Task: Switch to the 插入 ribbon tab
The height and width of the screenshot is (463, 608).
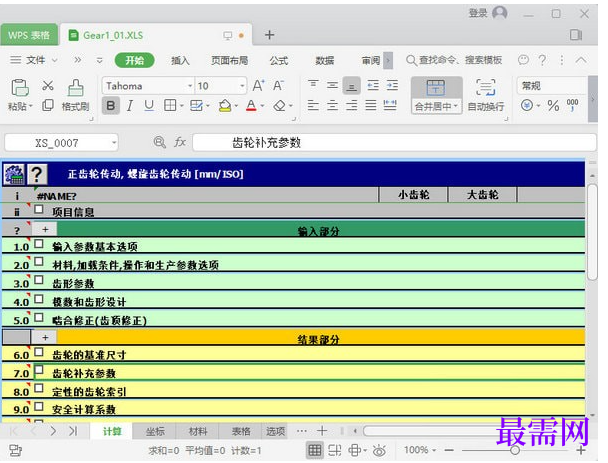Action: click(180, 60)
